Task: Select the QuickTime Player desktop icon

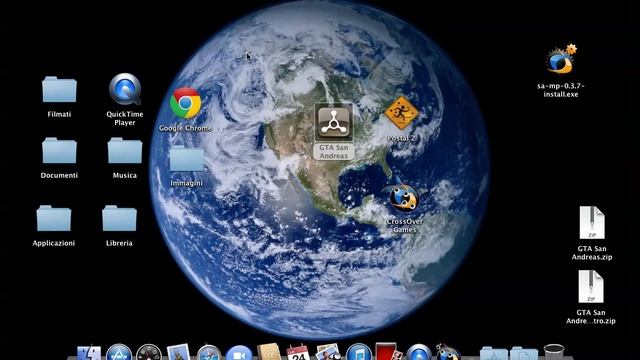Action: (x=125, y=89)
